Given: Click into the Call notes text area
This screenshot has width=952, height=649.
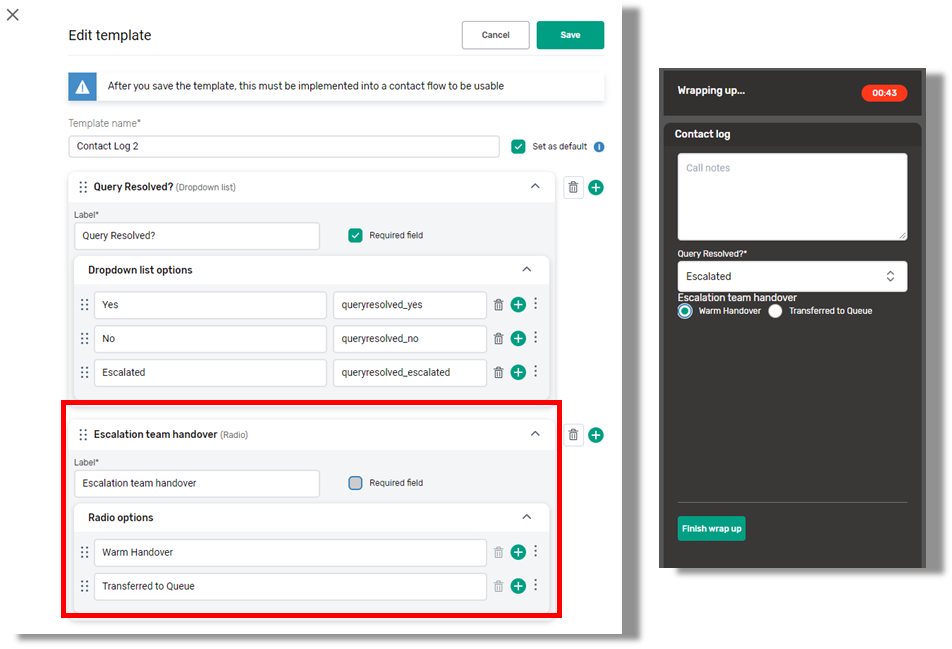Looking at the screenshot, I should pyautogui.click(x=792, y=196).
